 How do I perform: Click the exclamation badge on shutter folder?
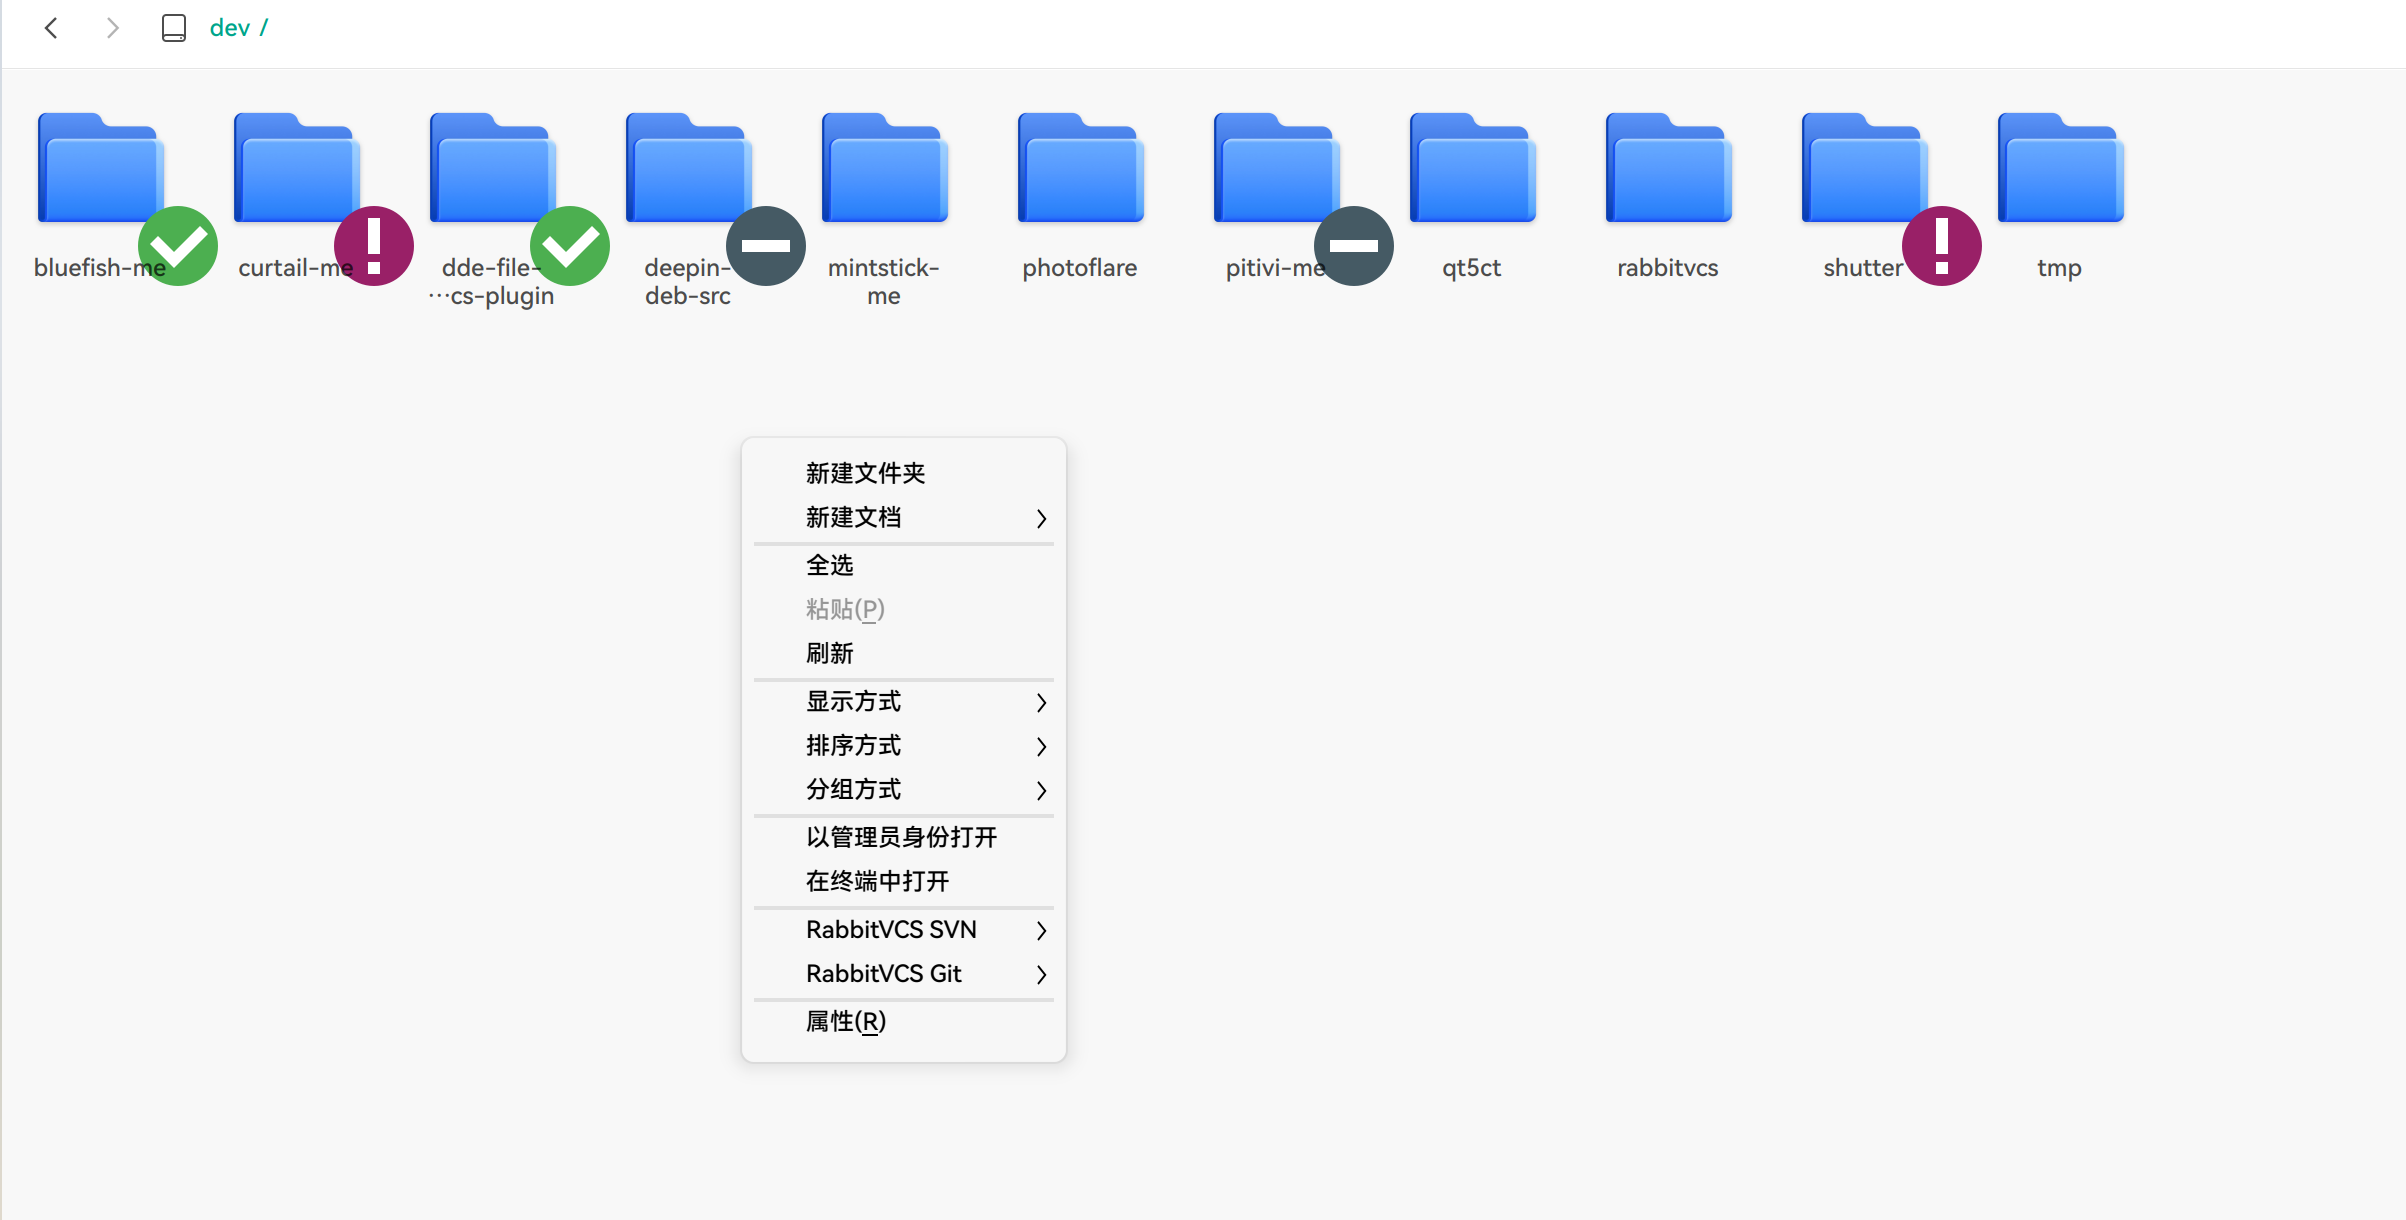[1940, 246]
